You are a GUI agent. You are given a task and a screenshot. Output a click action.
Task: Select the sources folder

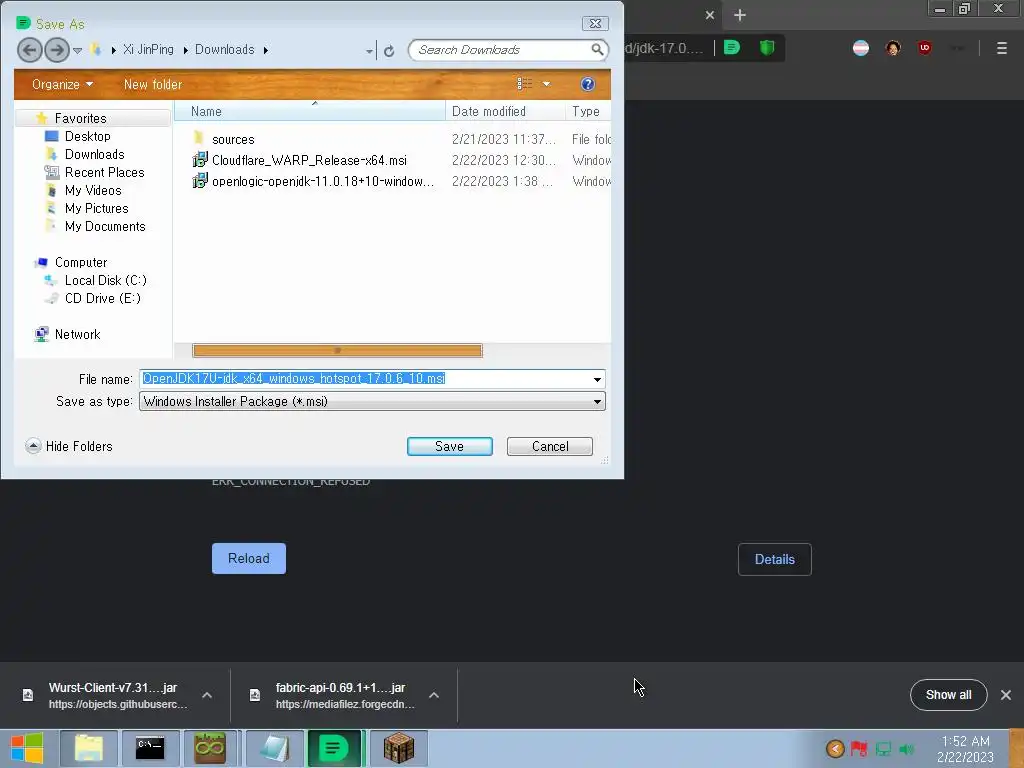(x=233, y=139)
